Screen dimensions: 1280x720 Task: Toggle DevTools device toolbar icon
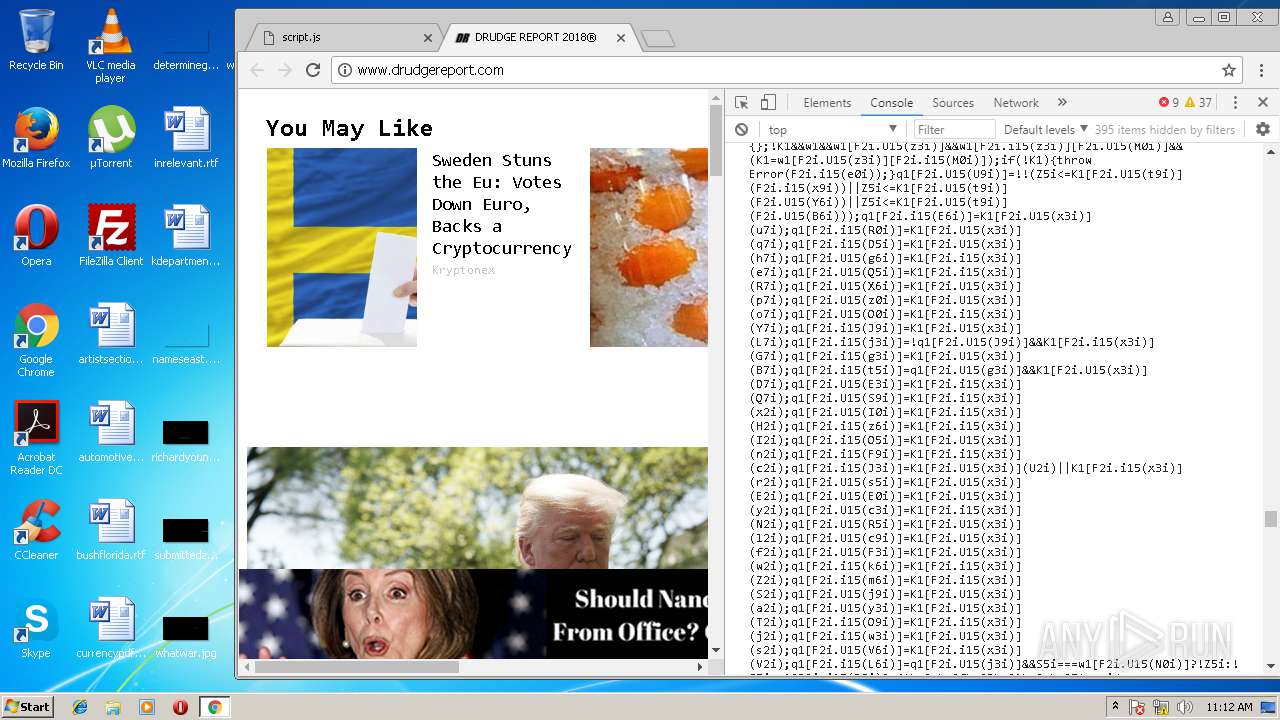coord(768,103)
